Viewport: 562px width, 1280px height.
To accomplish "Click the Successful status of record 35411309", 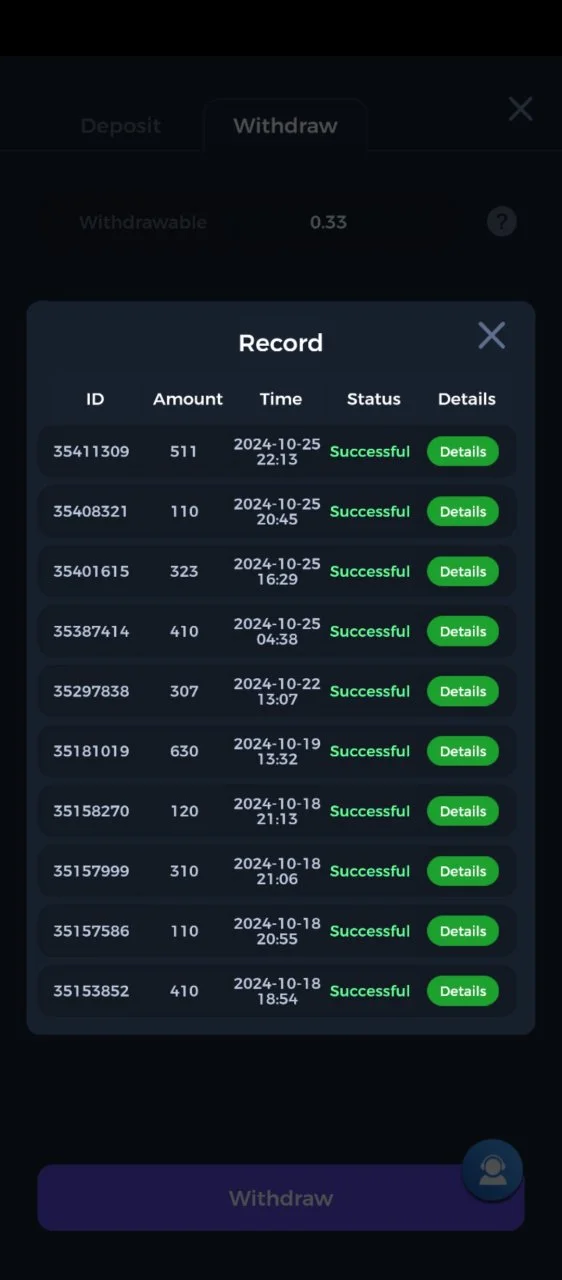I will pos(370,451).
